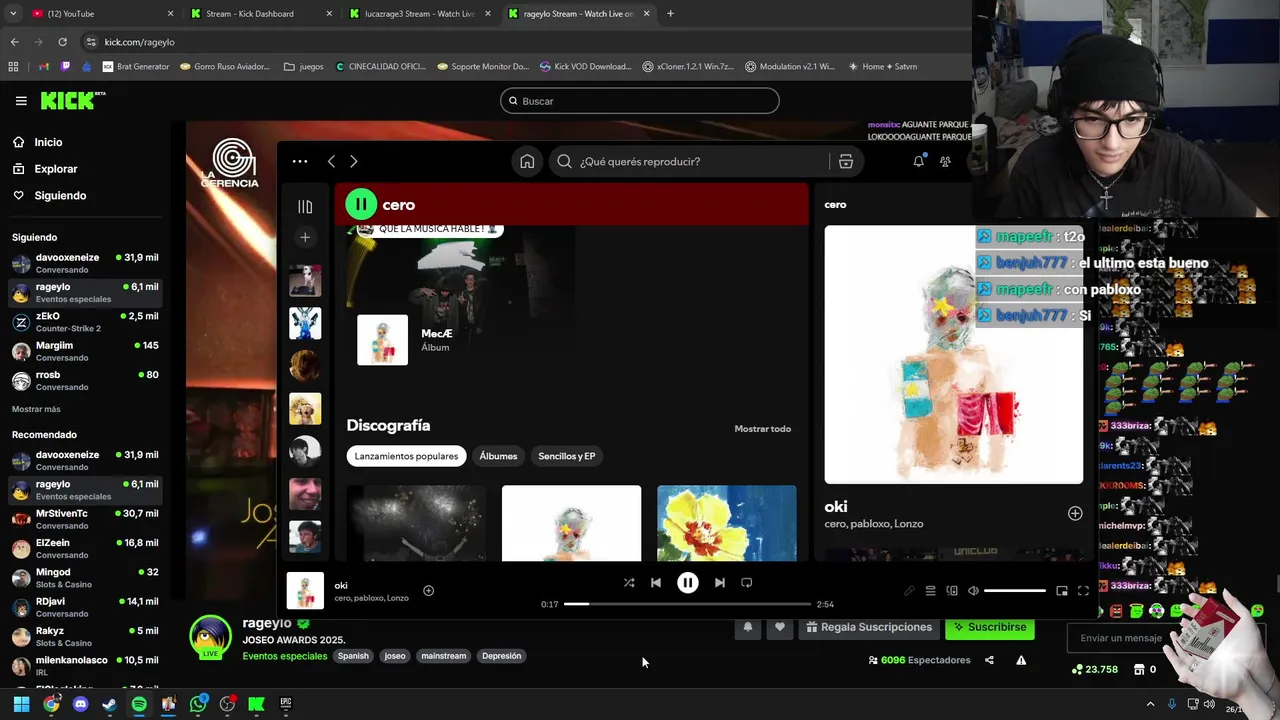Click Mostrar todo in Discografía

pyautogui.click(x=763, y=429)
